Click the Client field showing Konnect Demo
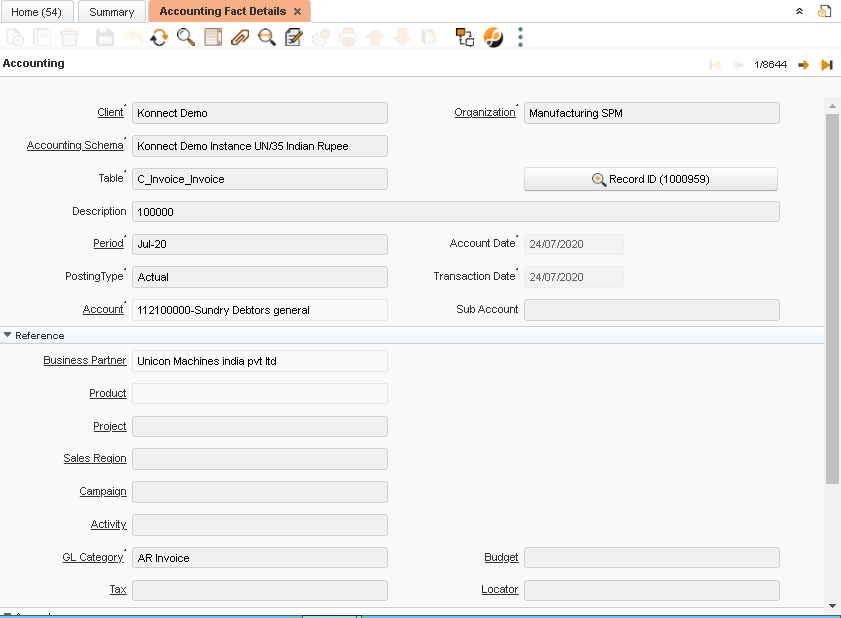 point(260,113)
